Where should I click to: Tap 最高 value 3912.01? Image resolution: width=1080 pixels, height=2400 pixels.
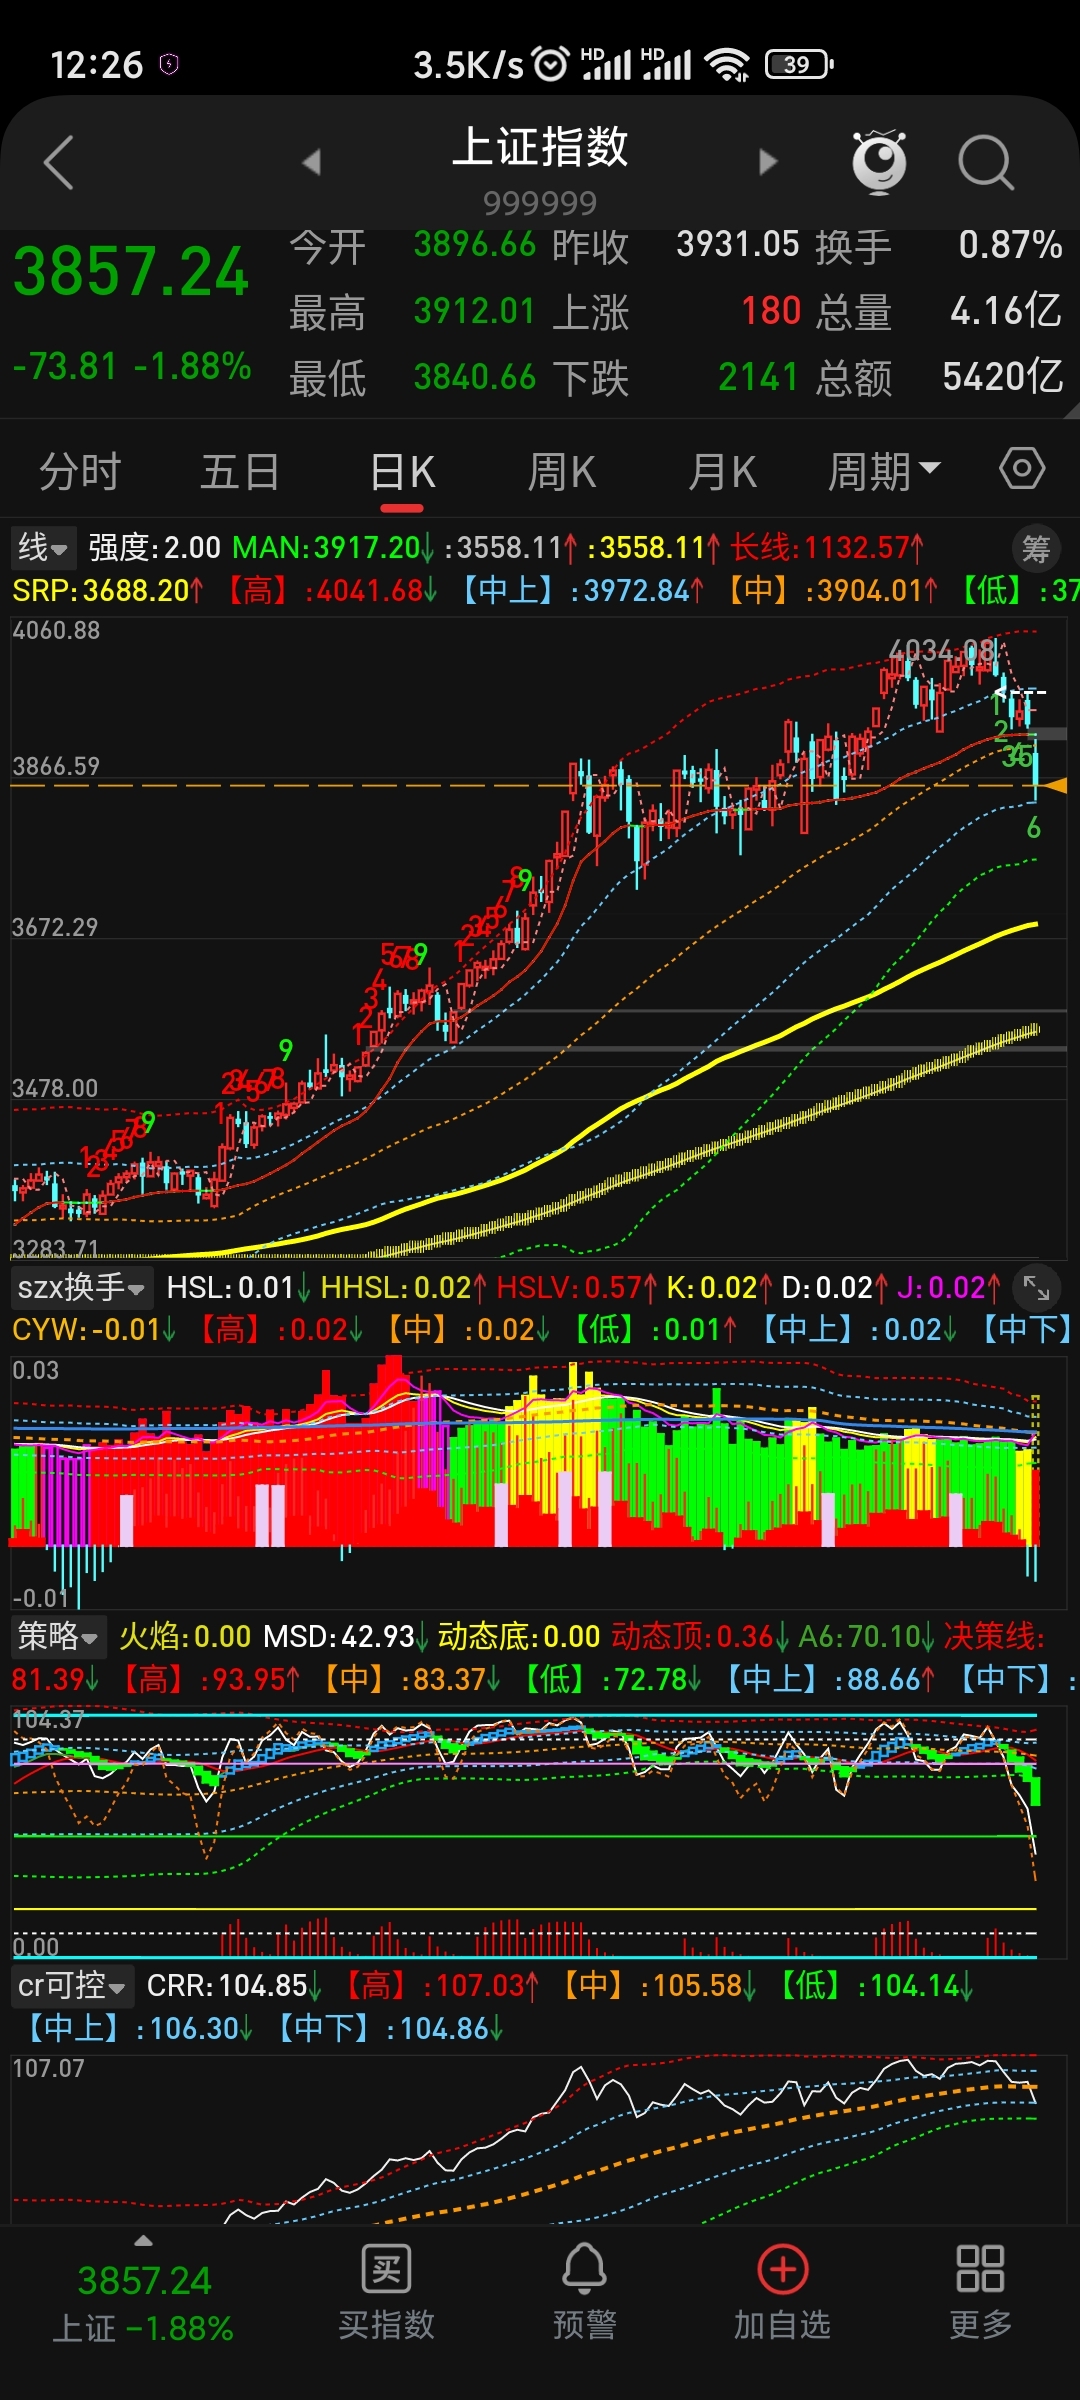tap(475, 311)
